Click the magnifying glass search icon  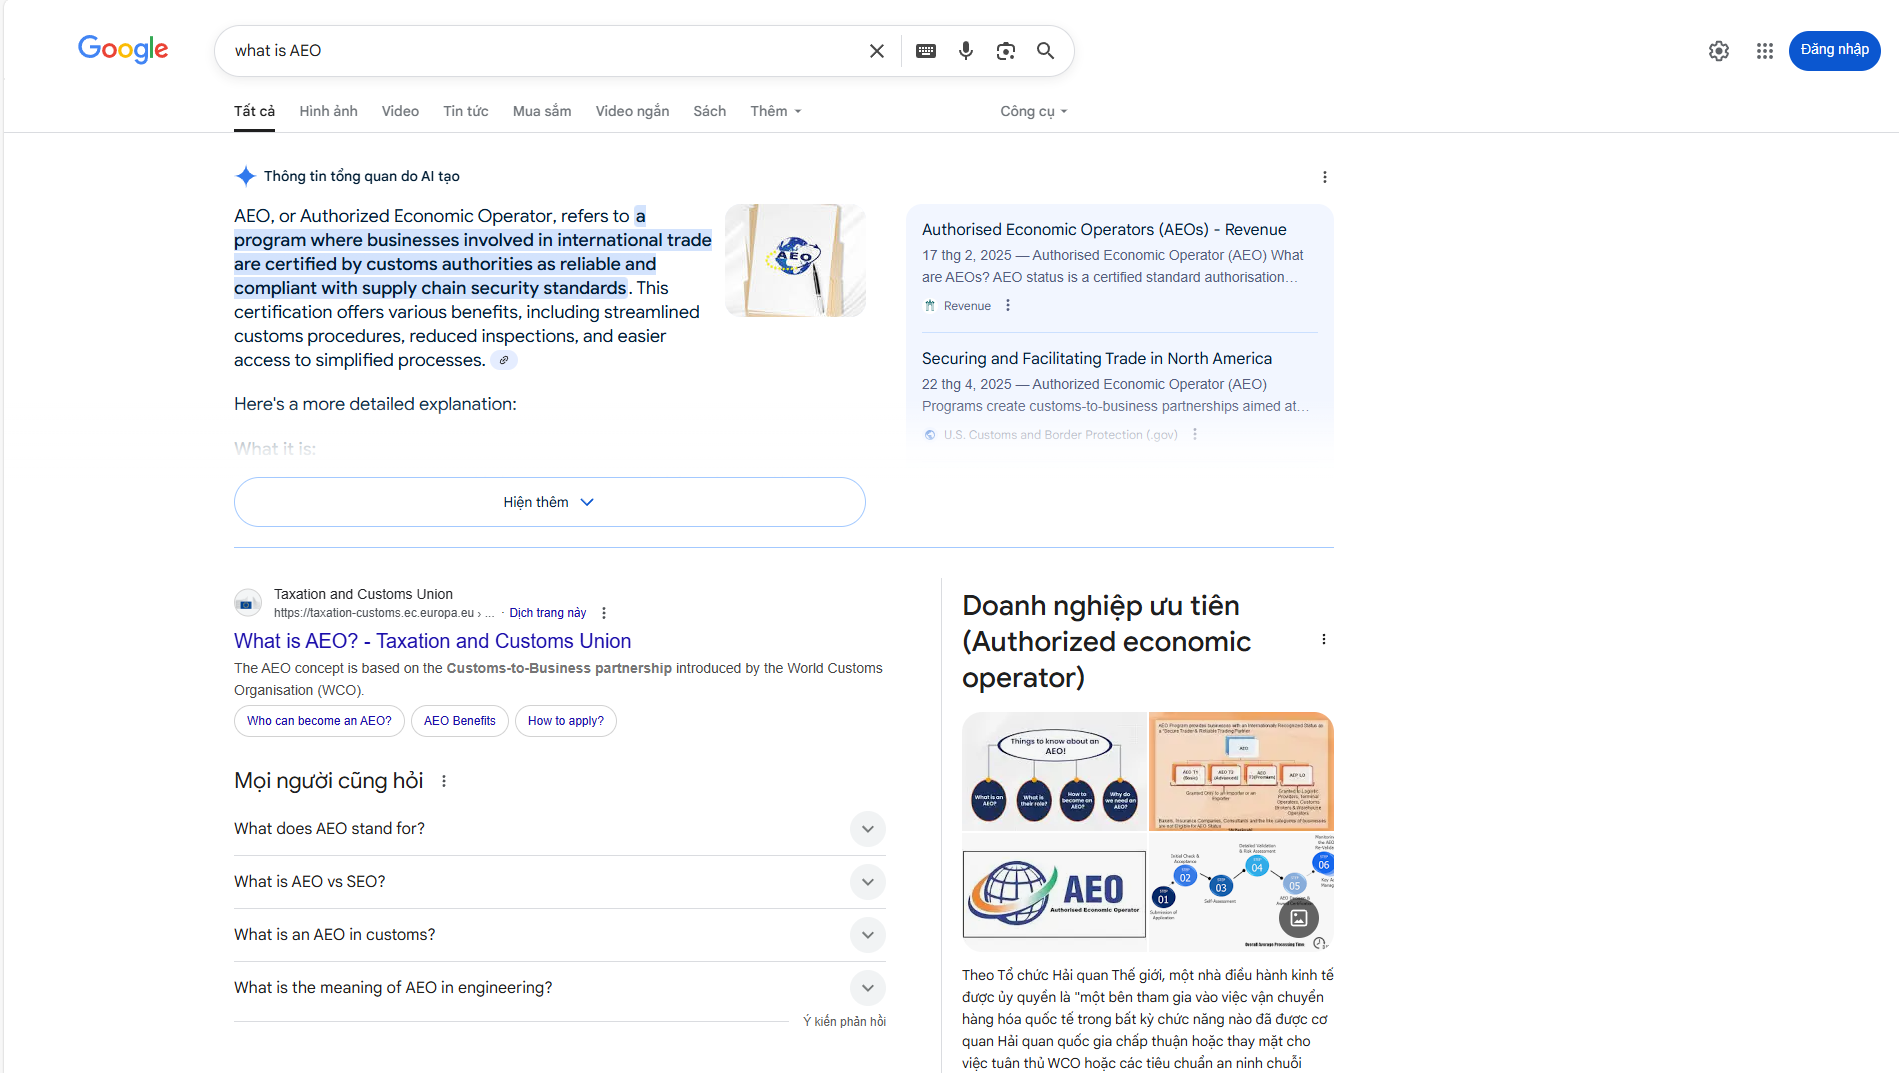[x=1045, y=51]
